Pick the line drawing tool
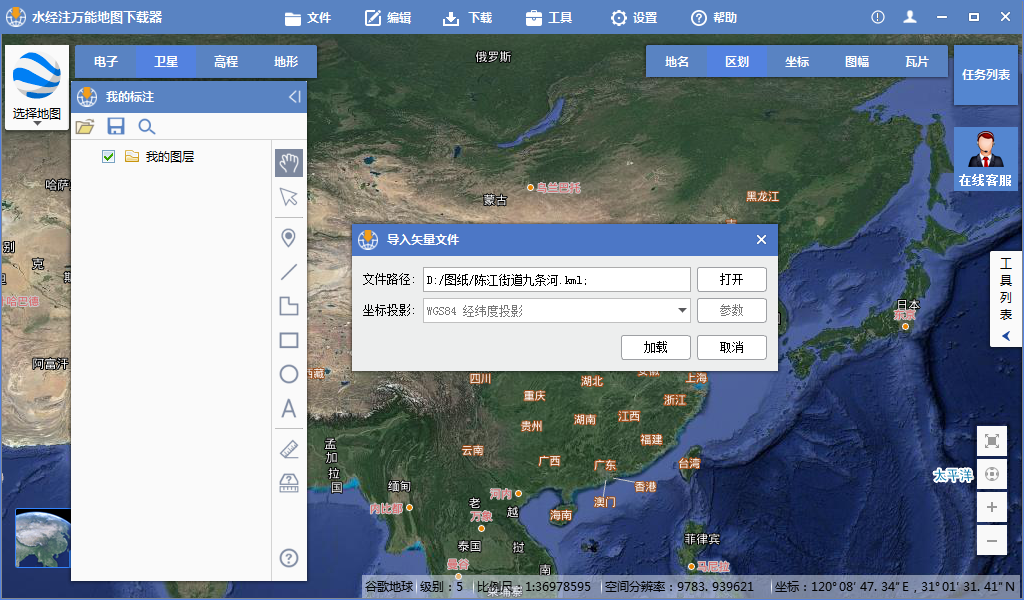 click(289, 272)
